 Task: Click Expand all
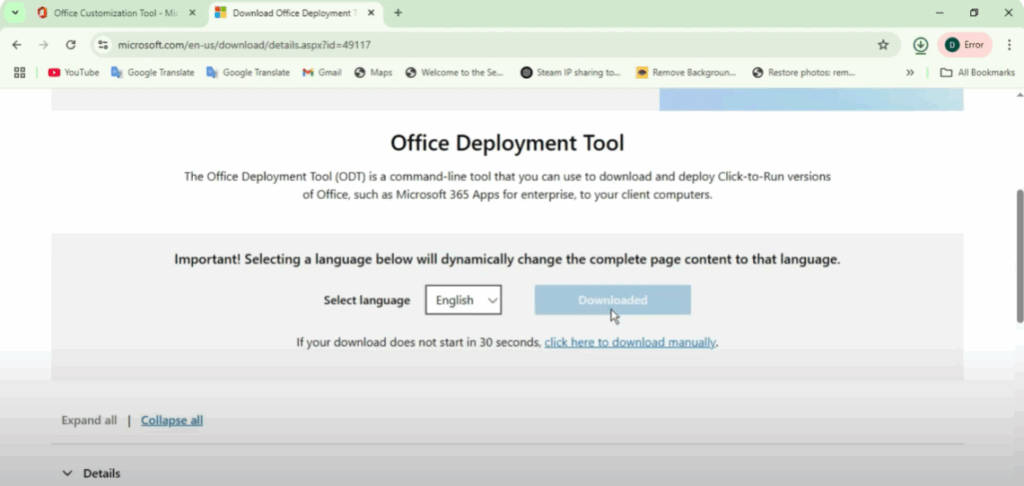[x=89, y=421]
